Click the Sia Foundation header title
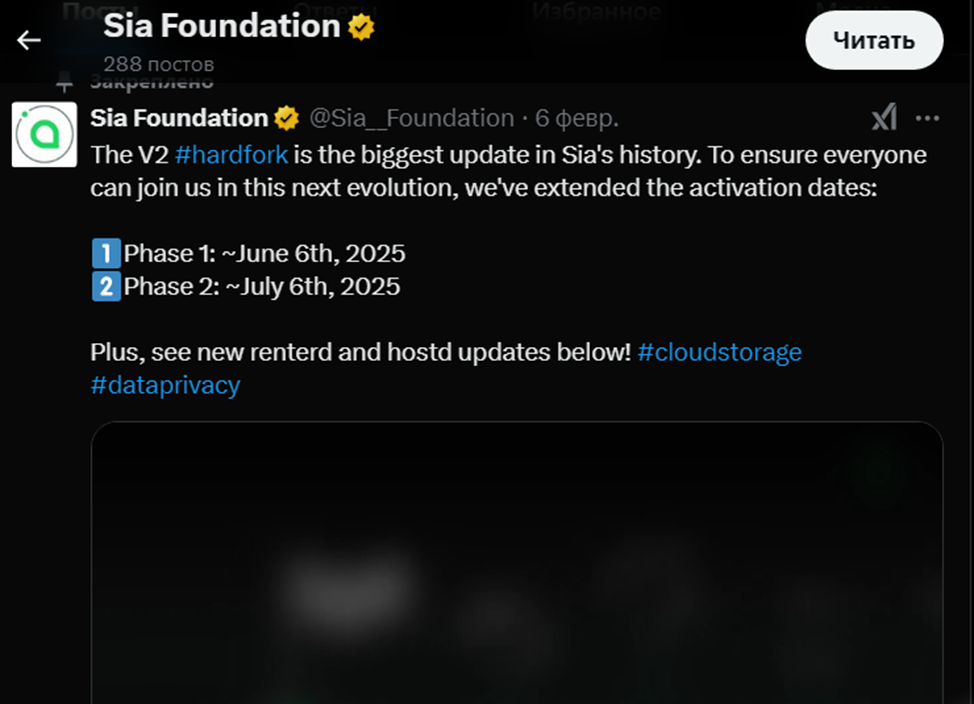Image resolution: width=974 pixels, height=704 pixels. click(x=222, y=27)
